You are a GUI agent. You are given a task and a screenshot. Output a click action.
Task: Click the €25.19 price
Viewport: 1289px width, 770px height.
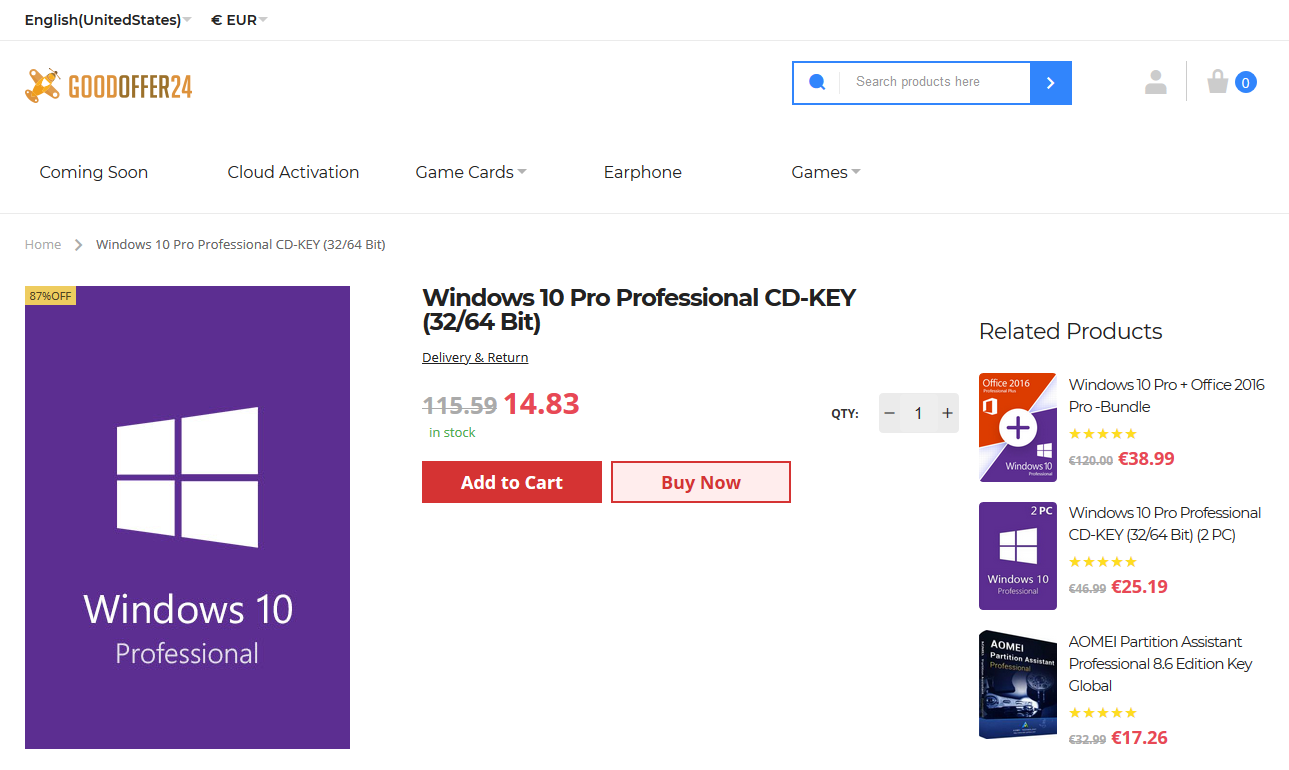(1139, 587)
